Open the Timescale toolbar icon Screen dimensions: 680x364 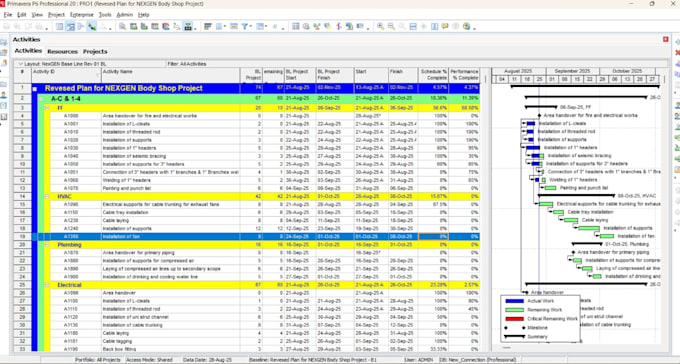[x=234, y=27]
